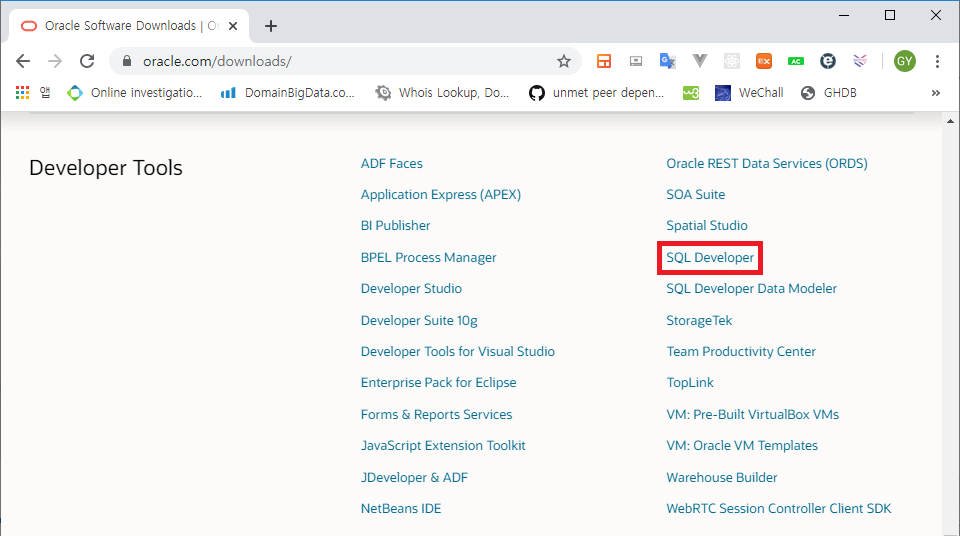Image resolution: width=960 pixels, height=536 pixels.
Task: Go back to the previous page
Action: [x=23, y=61]
